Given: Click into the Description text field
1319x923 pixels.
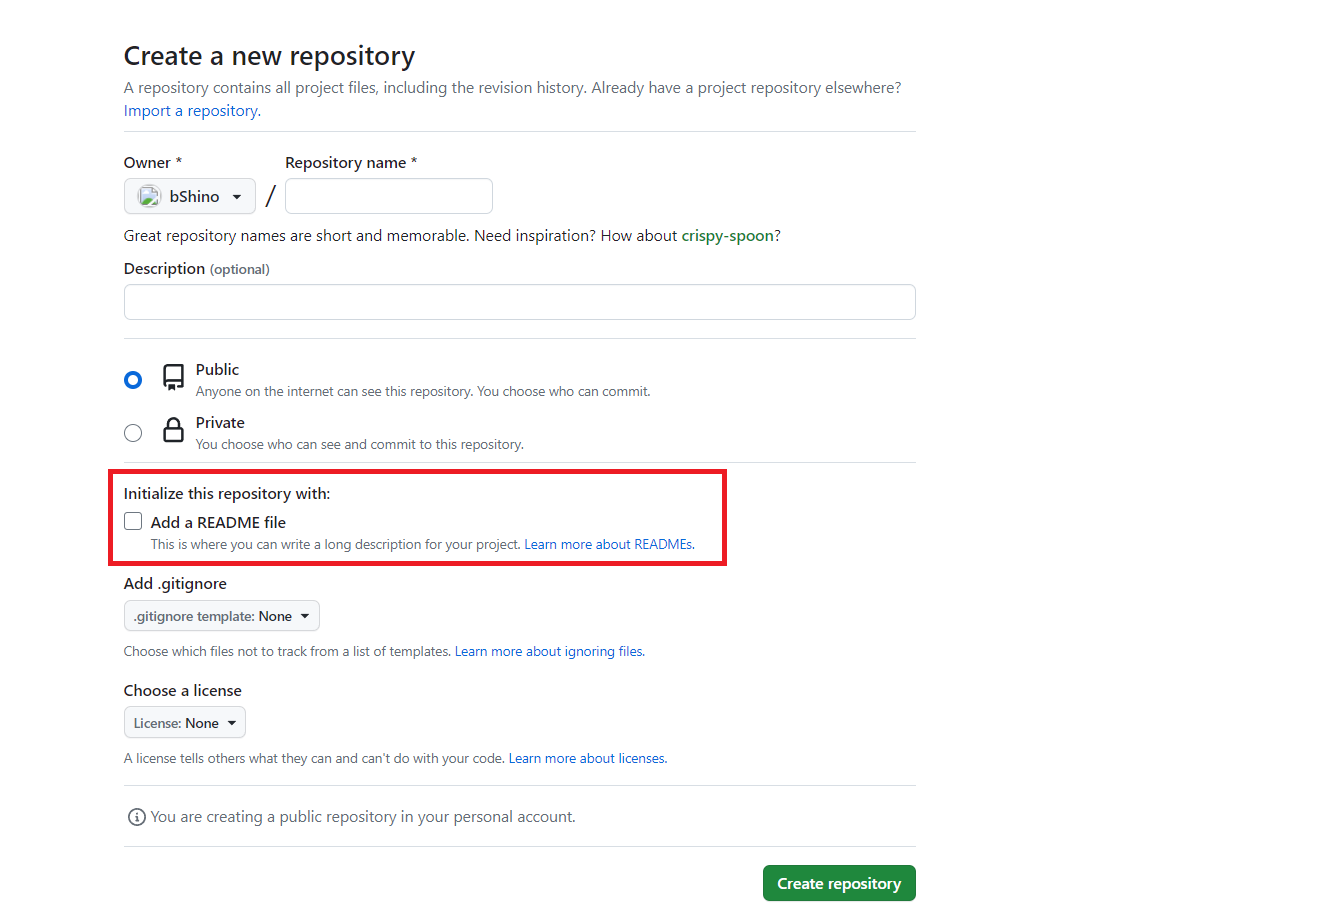Looking at the screenshot, I should (x=520, y=302).
